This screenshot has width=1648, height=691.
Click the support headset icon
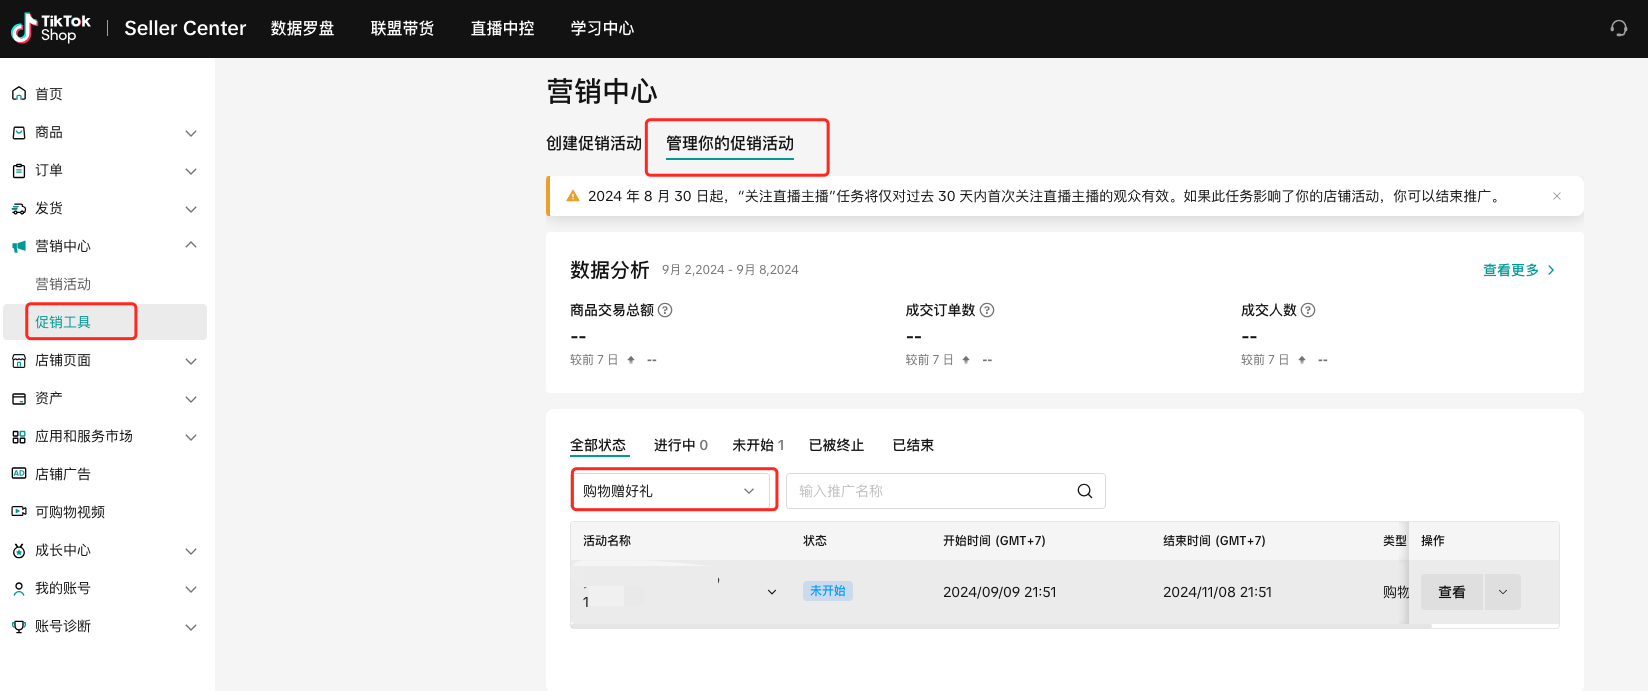point(1618,28)
